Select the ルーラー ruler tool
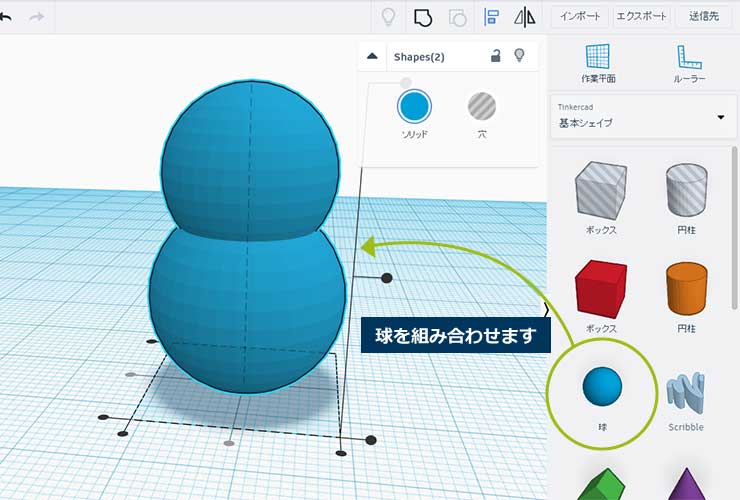This screenshot has height=500, width=740. click(690, 62)
